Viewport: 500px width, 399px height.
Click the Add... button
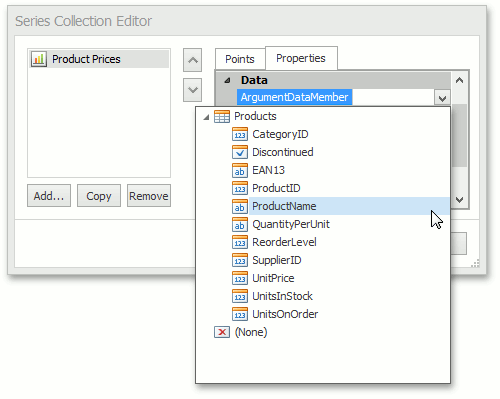49,196
